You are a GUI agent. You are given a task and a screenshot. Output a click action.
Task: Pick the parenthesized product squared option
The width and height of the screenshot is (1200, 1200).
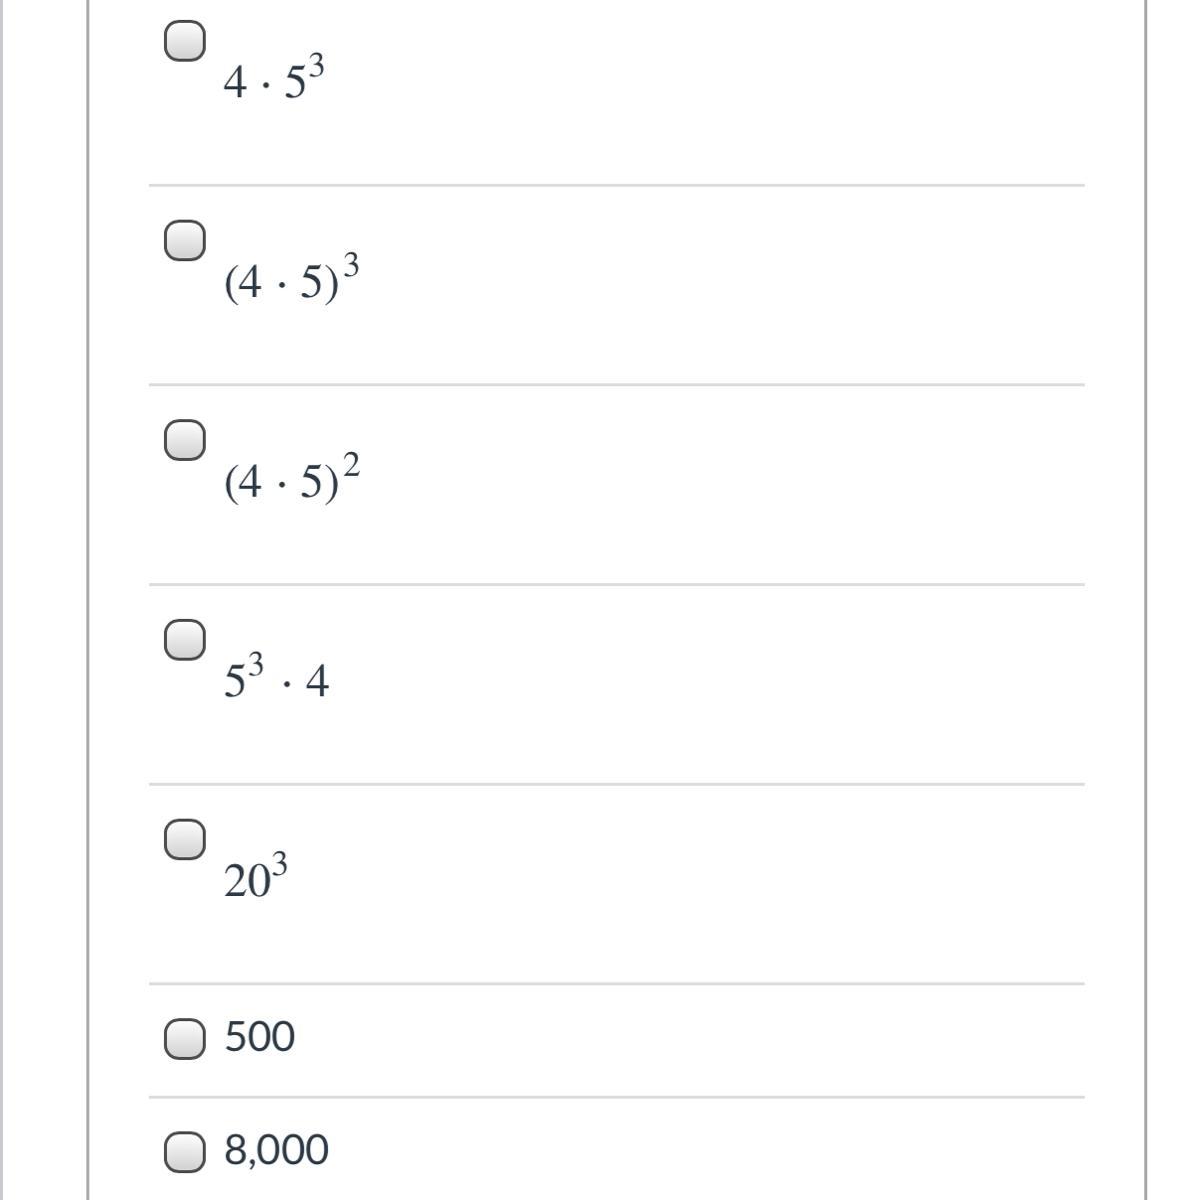(185, 440)
